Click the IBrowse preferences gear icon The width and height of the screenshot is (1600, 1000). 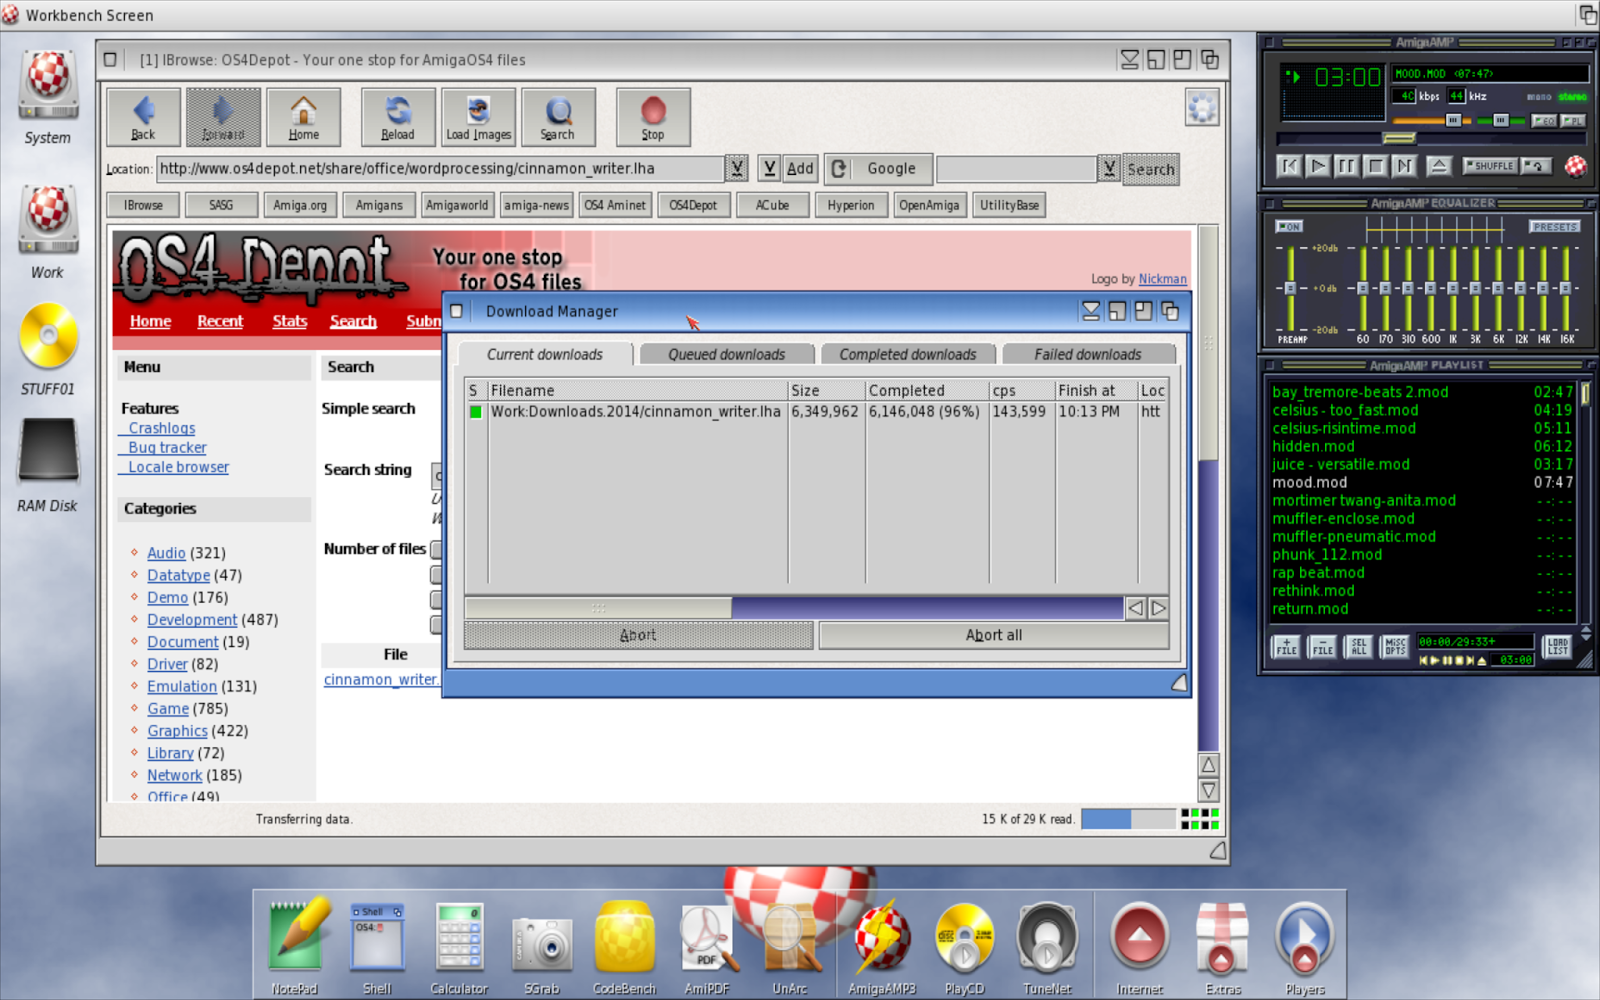1202,108
